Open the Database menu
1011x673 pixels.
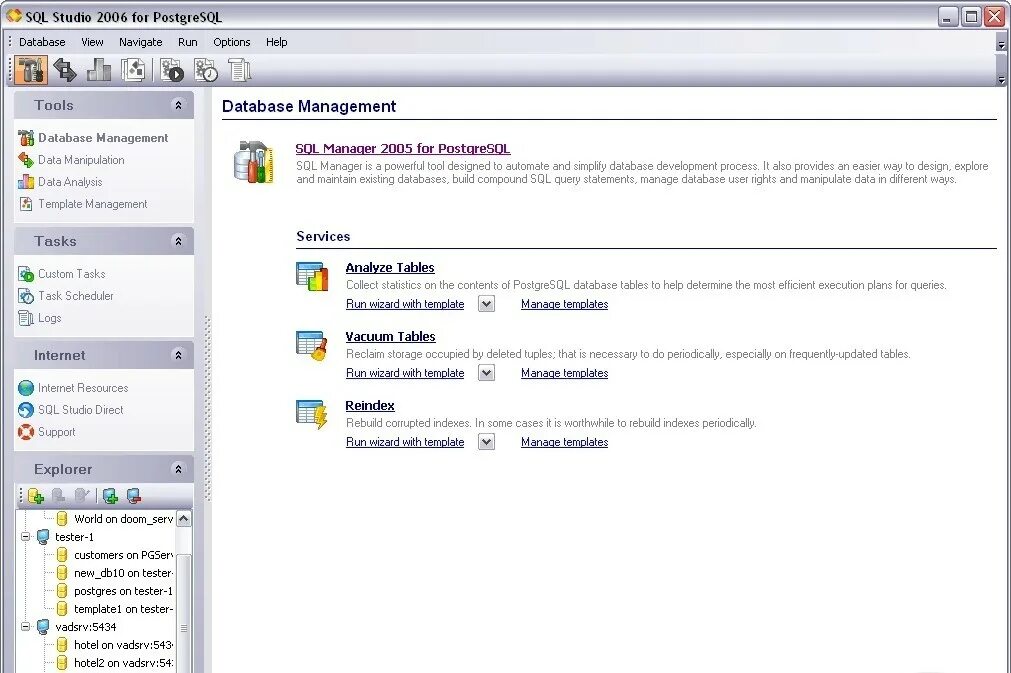(42, 42)
